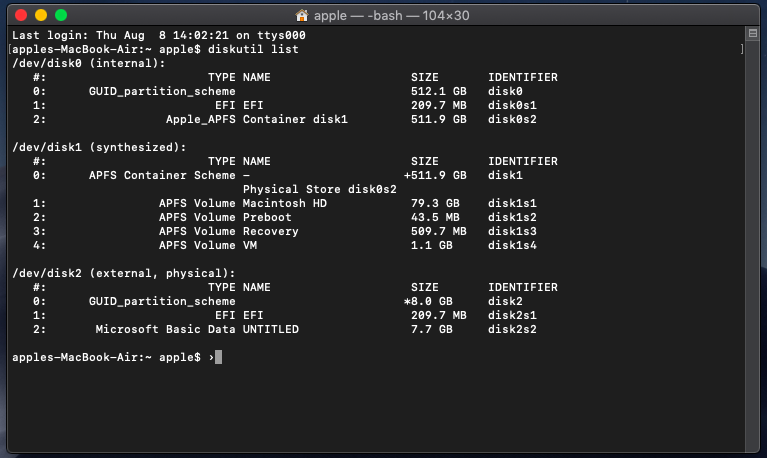Click the 'Recovery' APFS volume name
This screenshot has height=458, width=767.
click(x=271, y=231)
